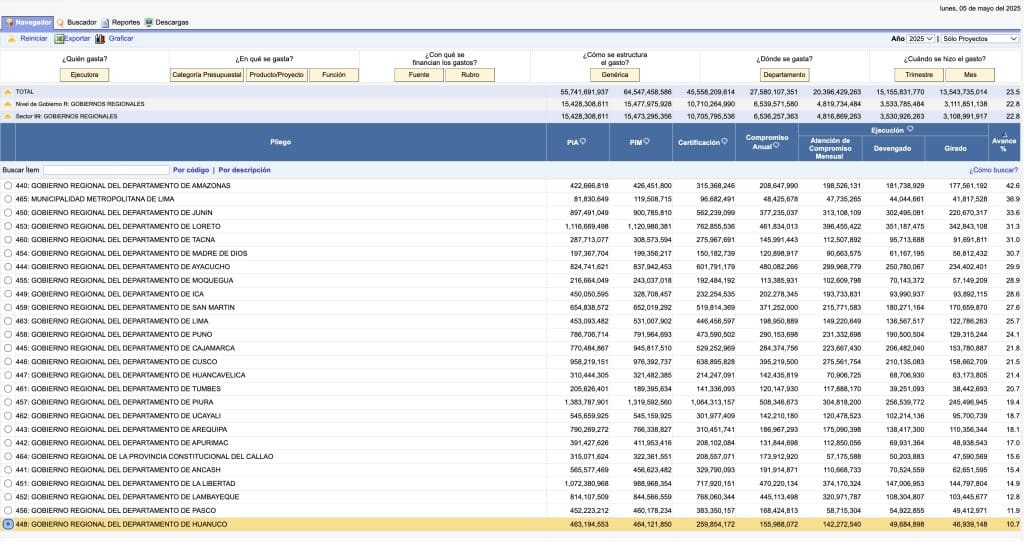Click the Reiniciar up-arrow icon
Screen dimensions: 1024x541
tap(11, 39)
